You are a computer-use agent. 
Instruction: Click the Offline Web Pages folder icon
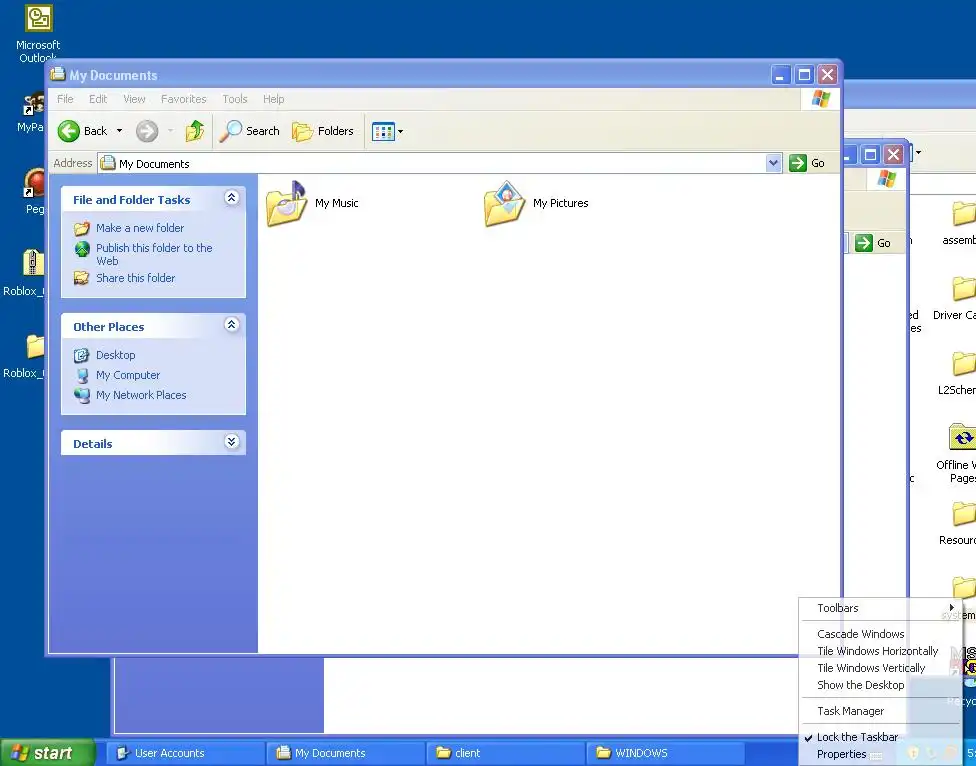pos(962,437)
